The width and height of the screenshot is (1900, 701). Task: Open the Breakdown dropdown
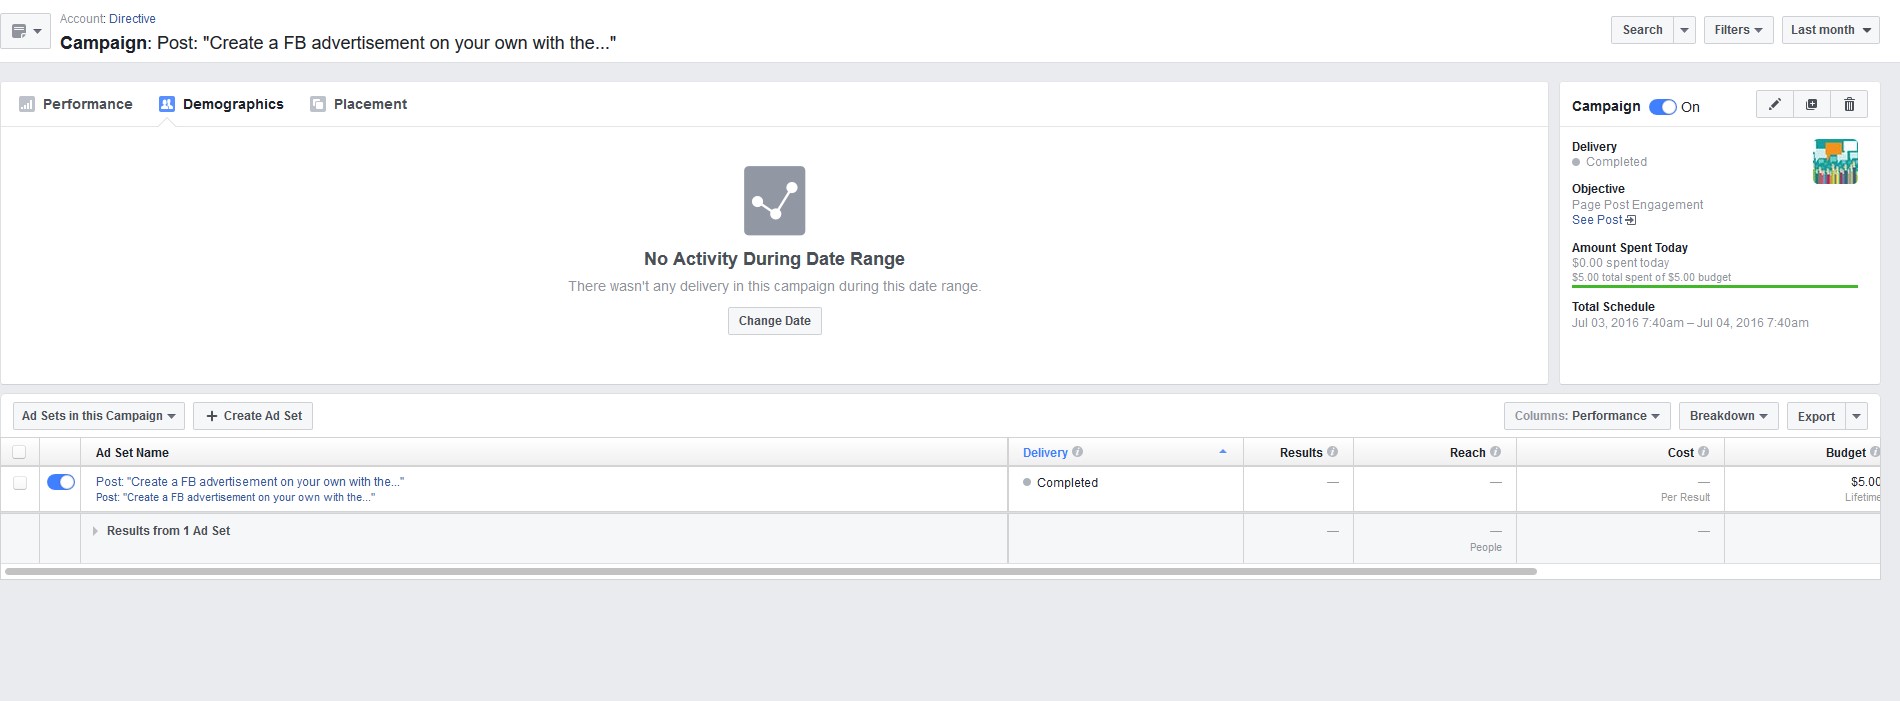pos(1728,416)
